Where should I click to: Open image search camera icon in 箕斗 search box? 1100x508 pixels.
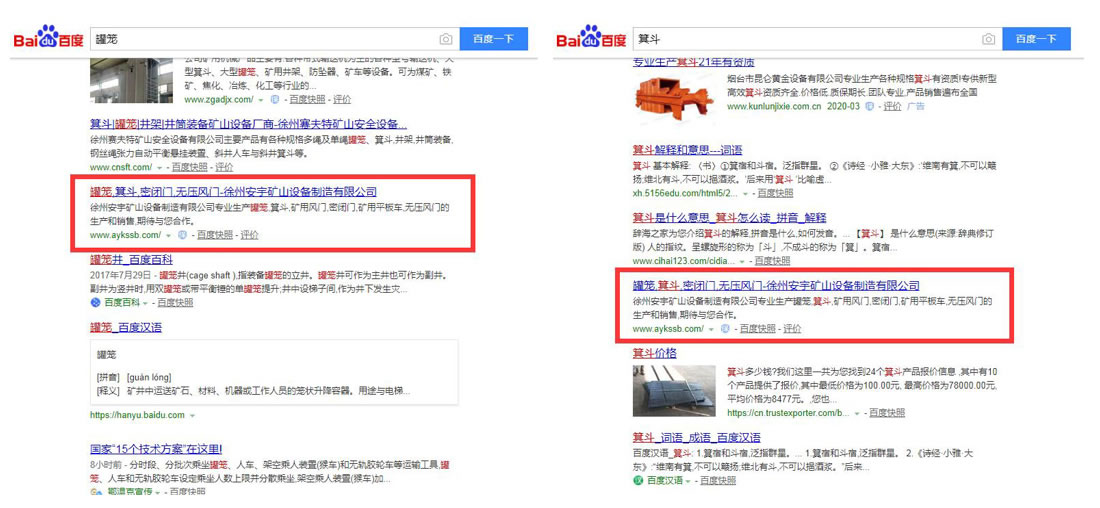(988, 39)
